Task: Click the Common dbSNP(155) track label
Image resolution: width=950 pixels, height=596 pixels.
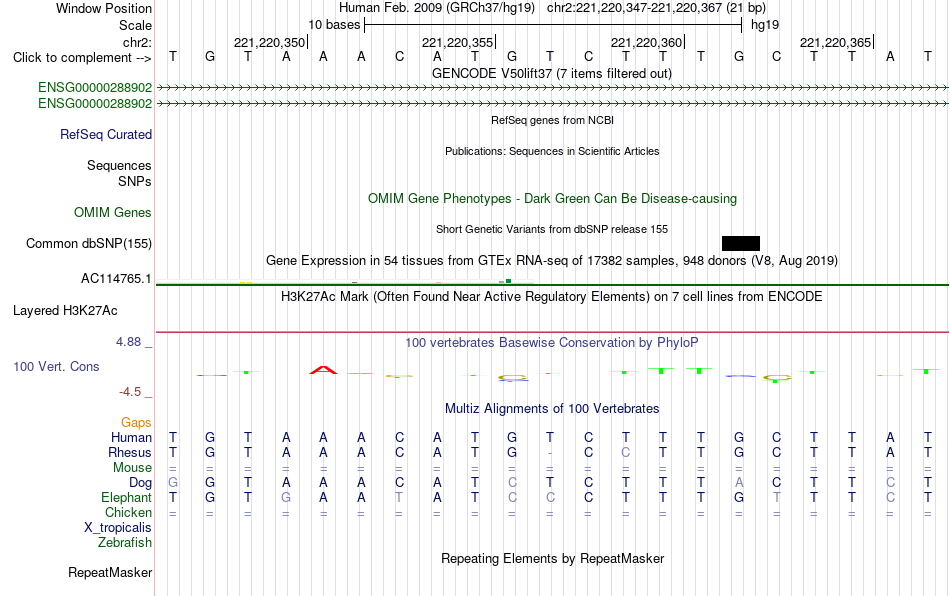Action: click(89, 243)
